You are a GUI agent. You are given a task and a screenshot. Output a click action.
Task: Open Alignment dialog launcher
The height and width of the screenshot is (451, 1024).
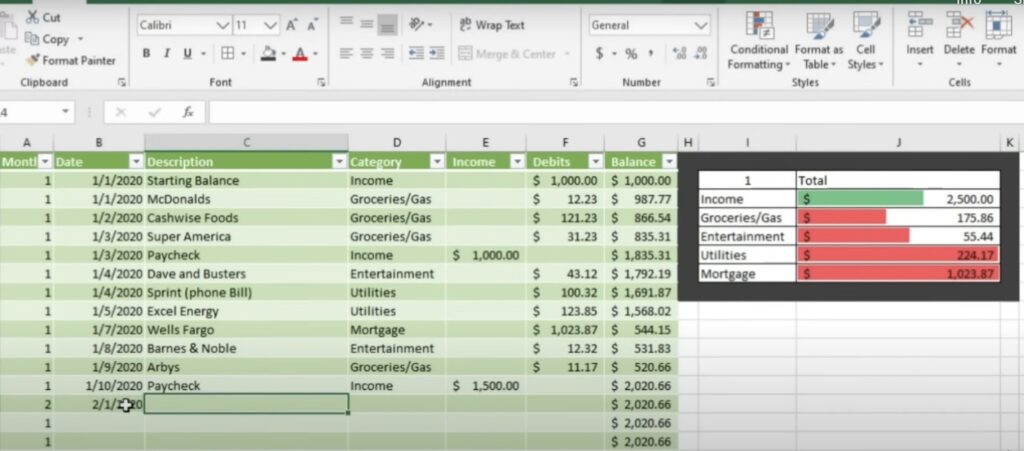tap(573, 82)
